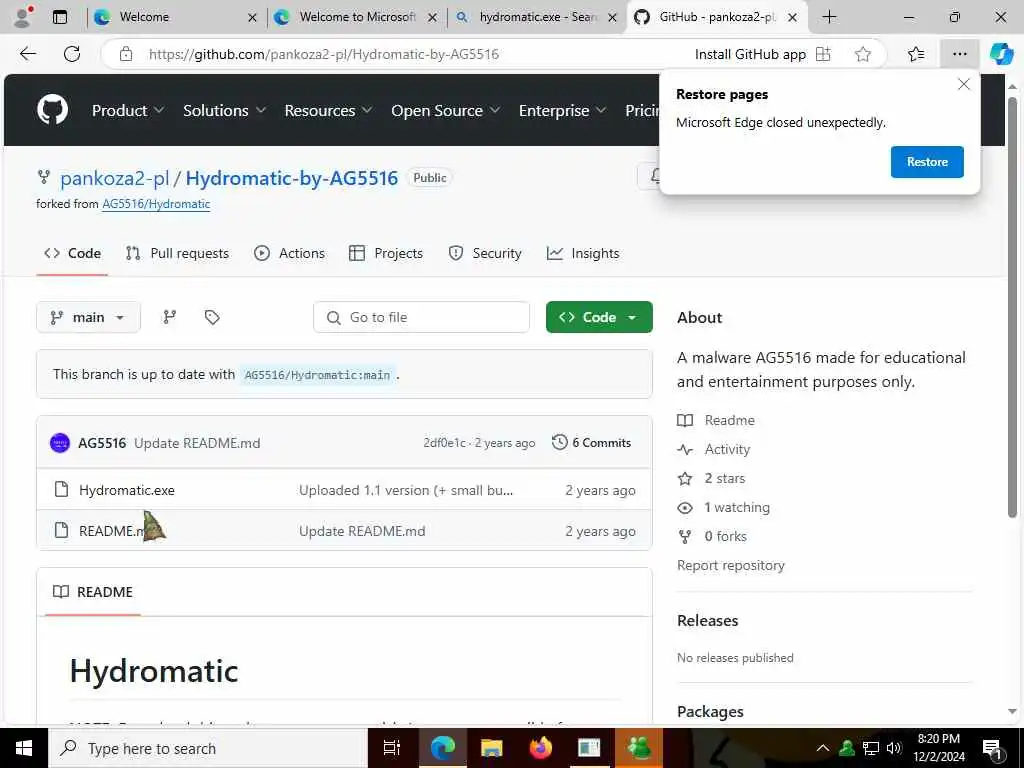Expand the Solutions menu
This screenshot has height=768, width=1024.
pyautogui.click(x=225, y=110)
